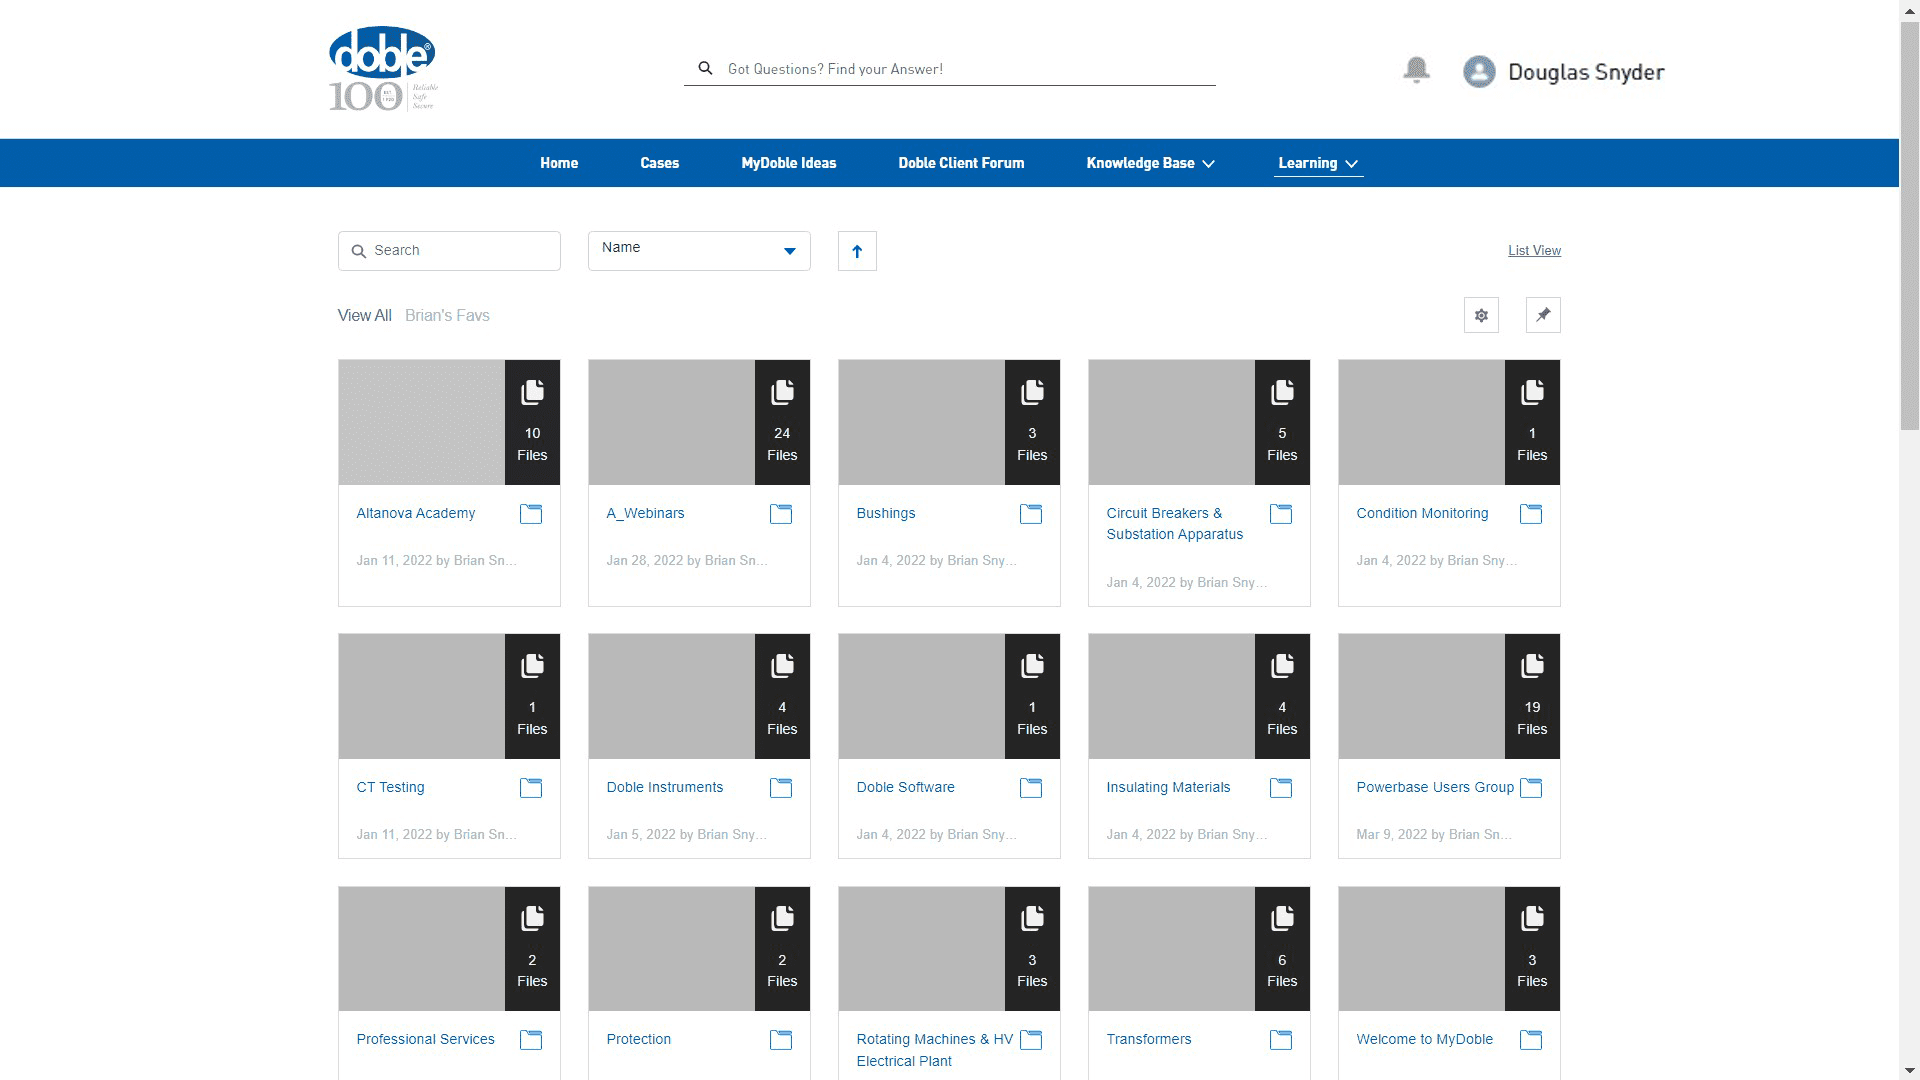
Task: Click the folder icon on Altanova Academy
Action: pos(531,514)
